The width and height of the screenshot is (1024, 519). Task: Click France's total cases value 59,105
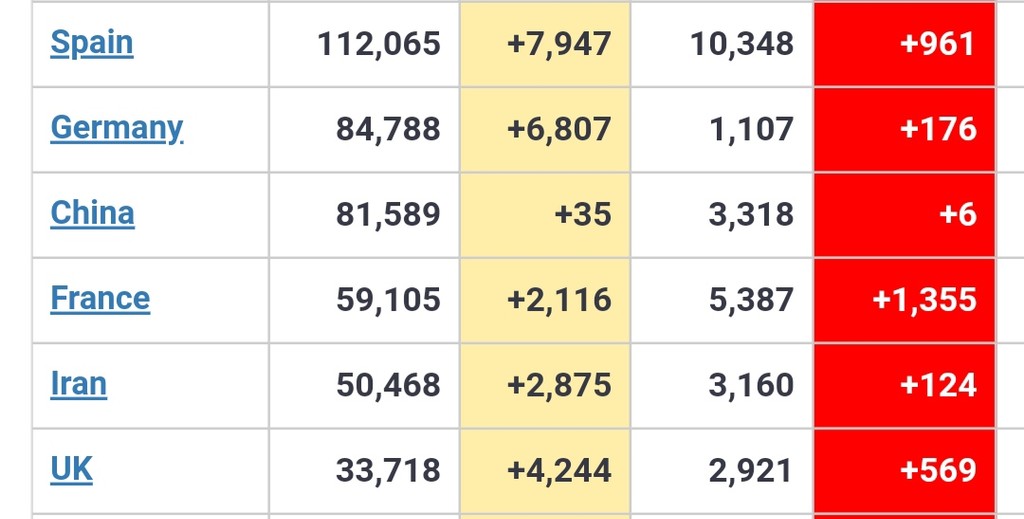click(x=388, y=300)
